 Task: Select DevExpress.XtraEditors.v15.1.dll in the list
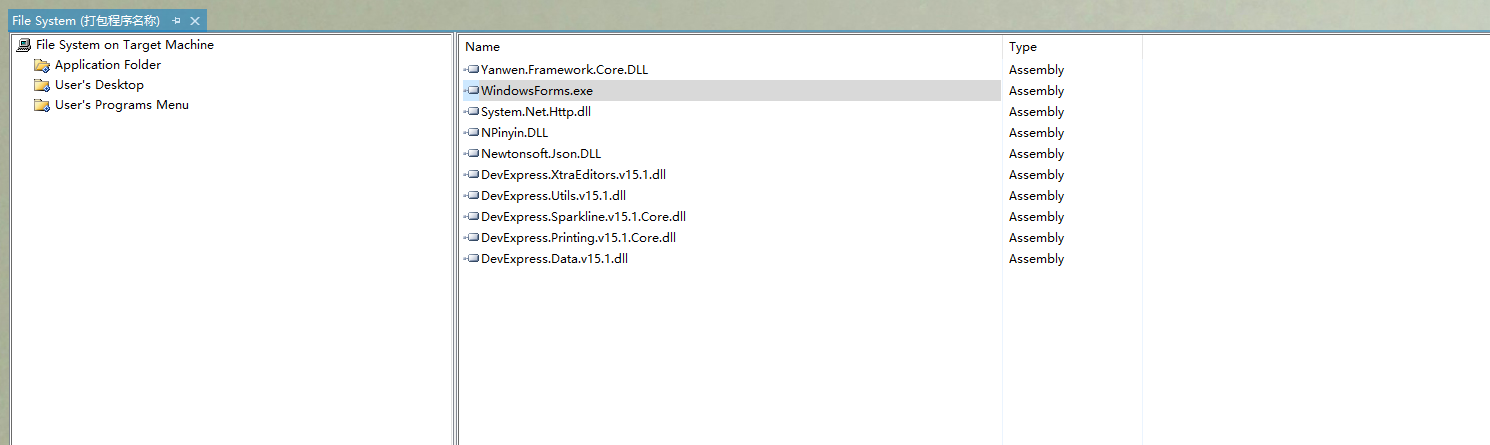573,175
